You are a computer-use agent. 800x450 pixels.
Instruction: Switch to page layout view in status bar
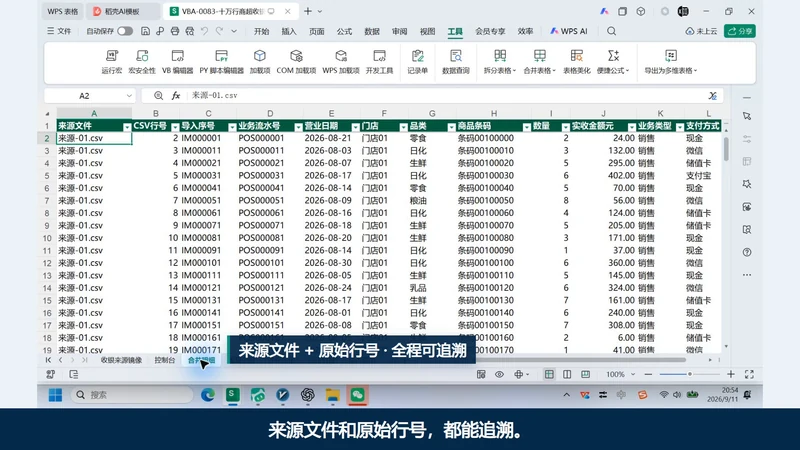tap(567, 374)
